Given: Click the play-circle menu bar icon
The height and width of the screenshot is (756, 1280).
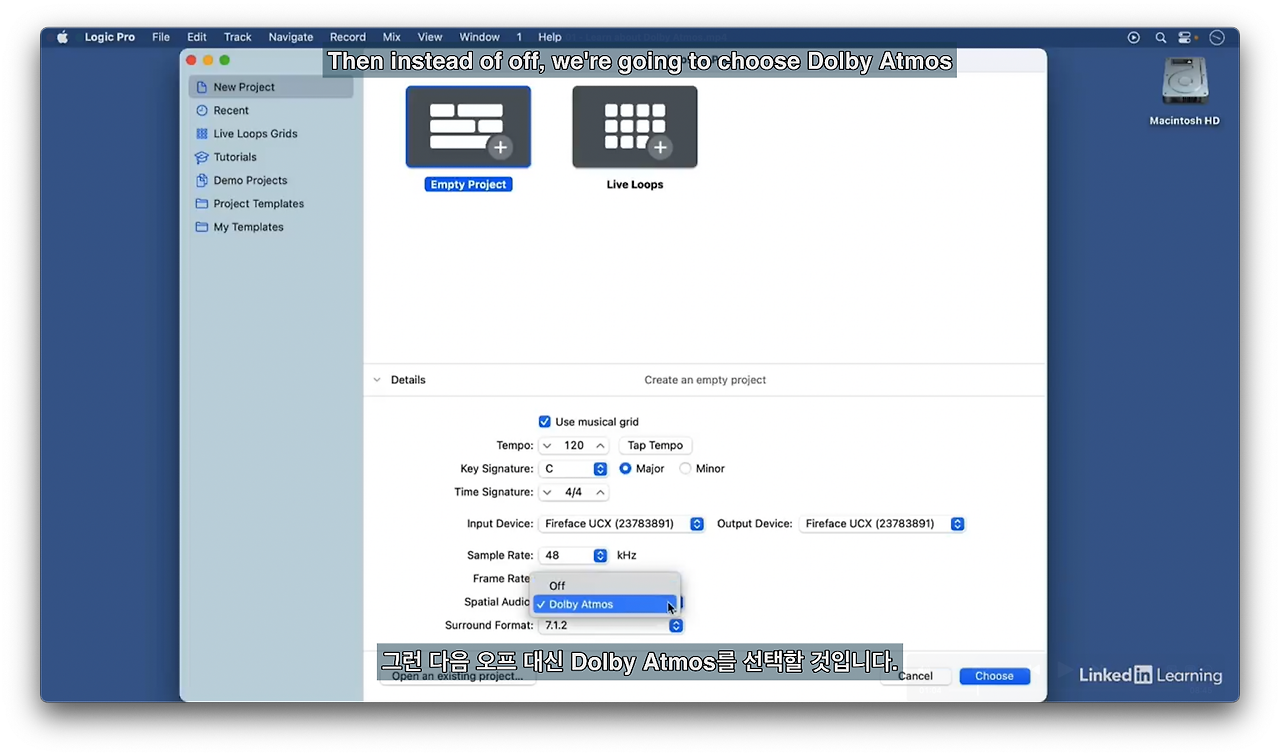Looking at the screenshot, I should pyautogui.click(x=1134, y=37).
